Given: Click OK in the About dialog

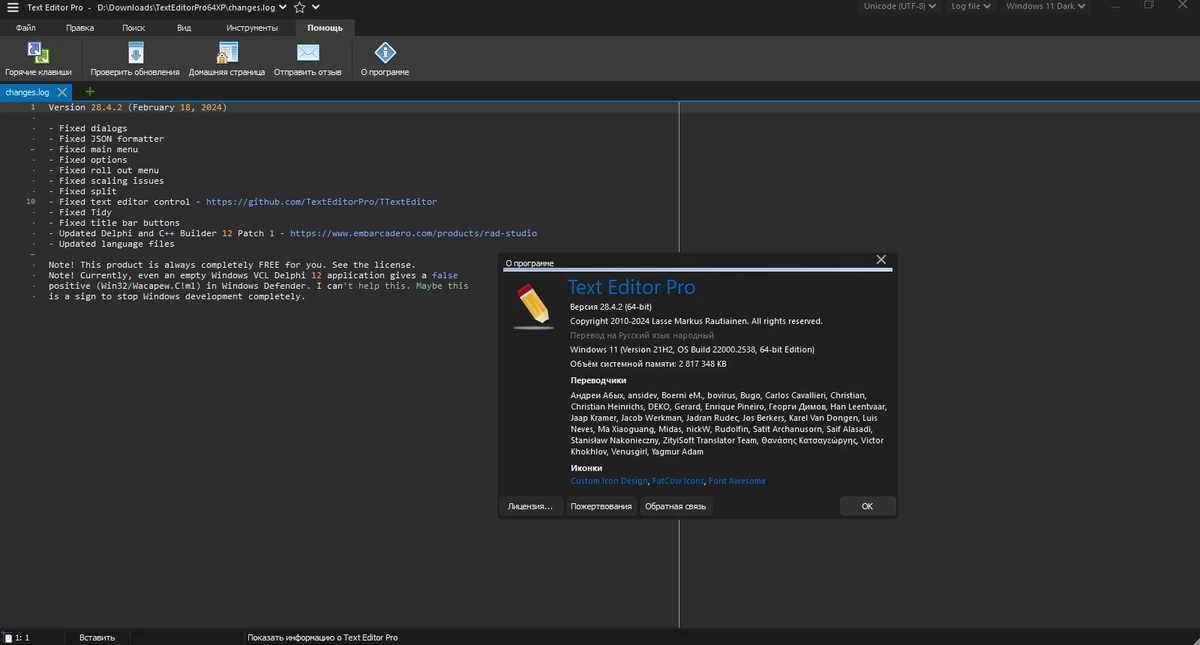Looking at the screenshot, I should point(867,506).
